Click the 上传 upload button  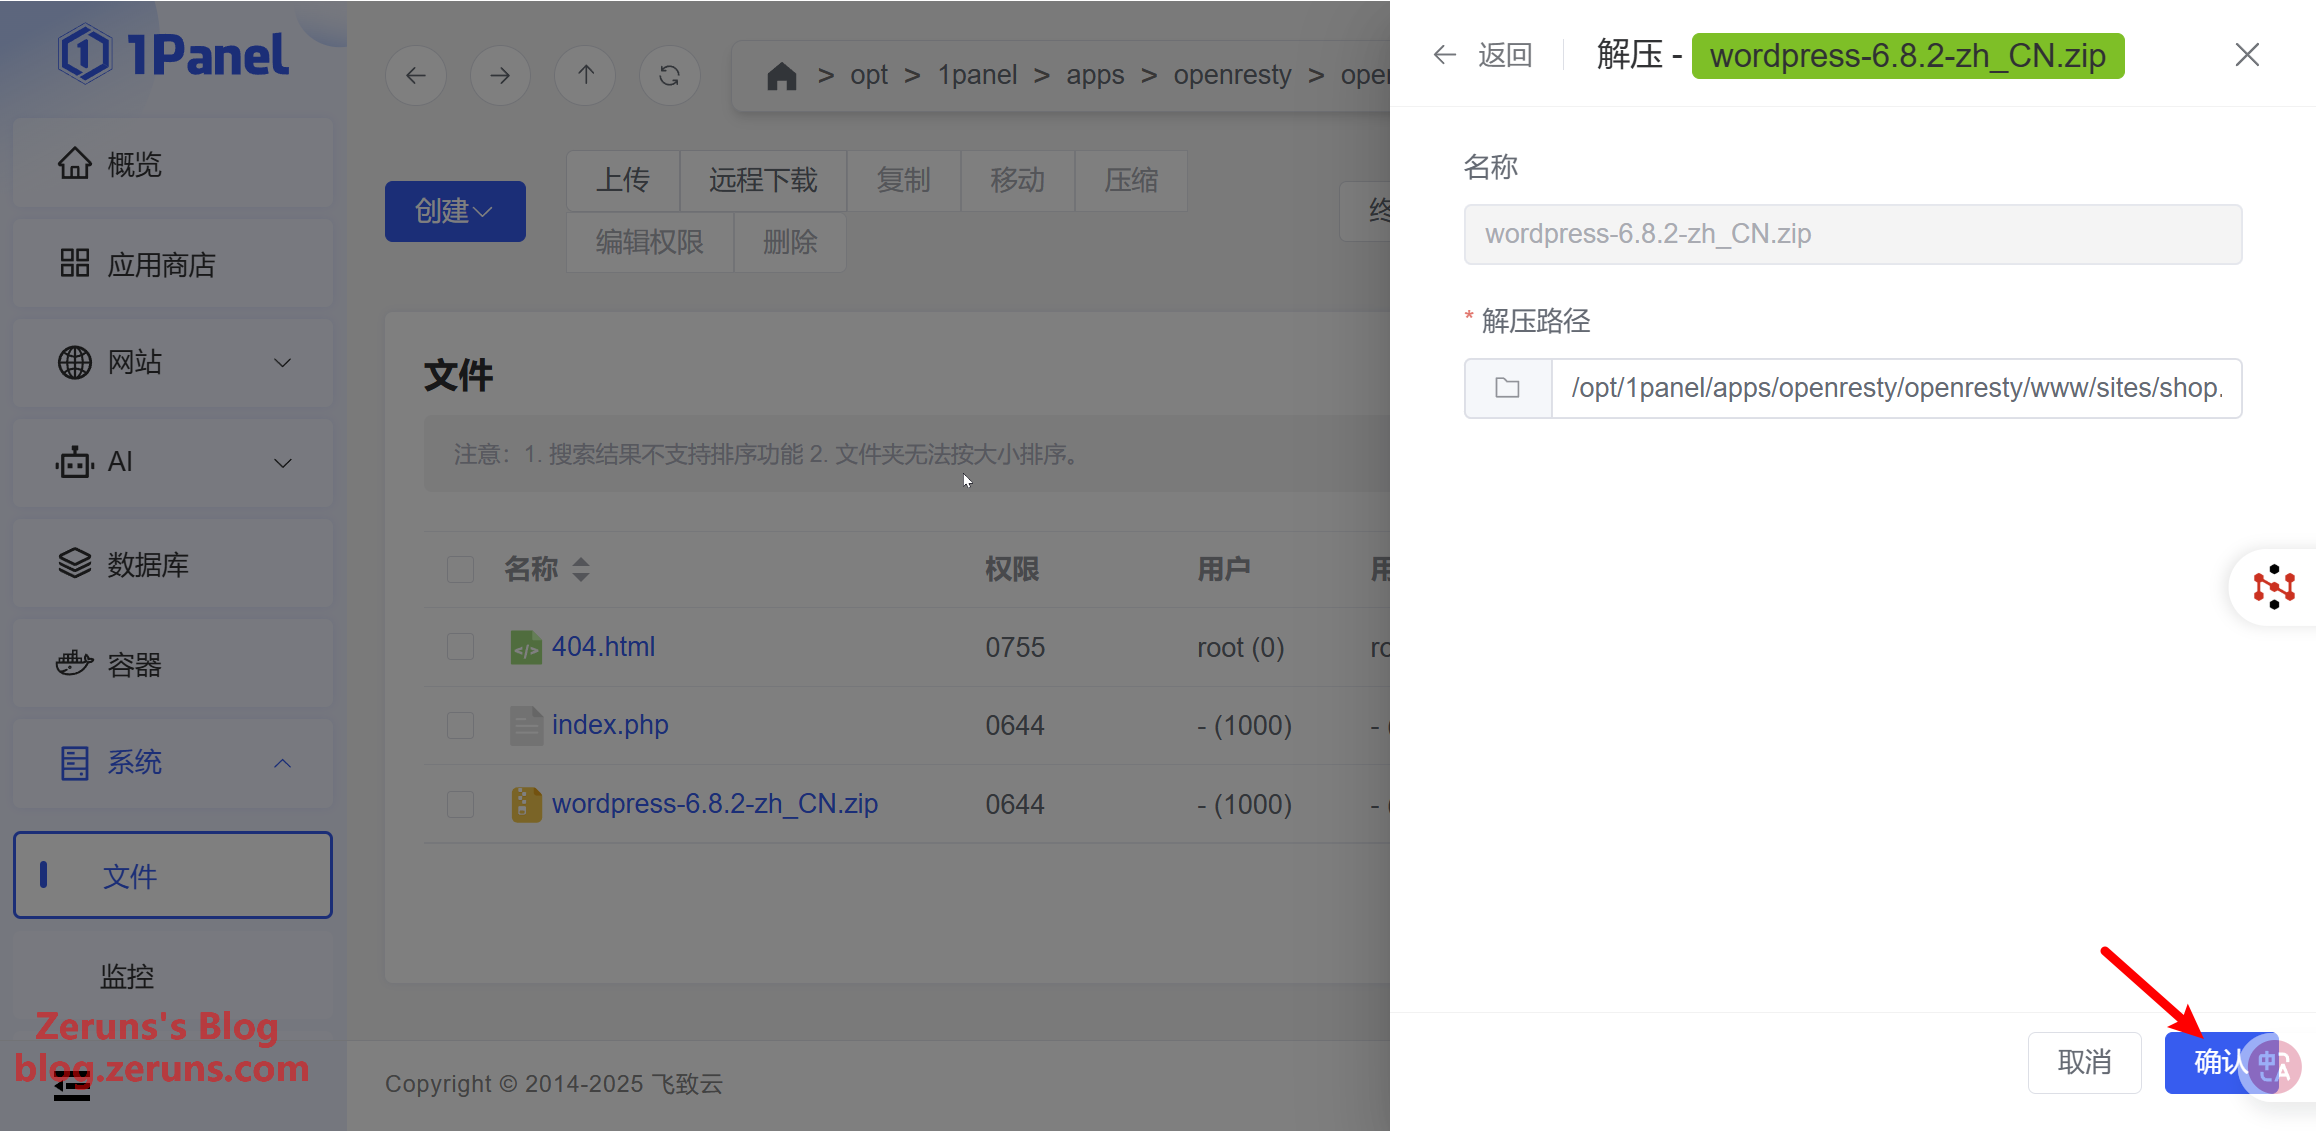pyautogui.click(x=623, y=180)
